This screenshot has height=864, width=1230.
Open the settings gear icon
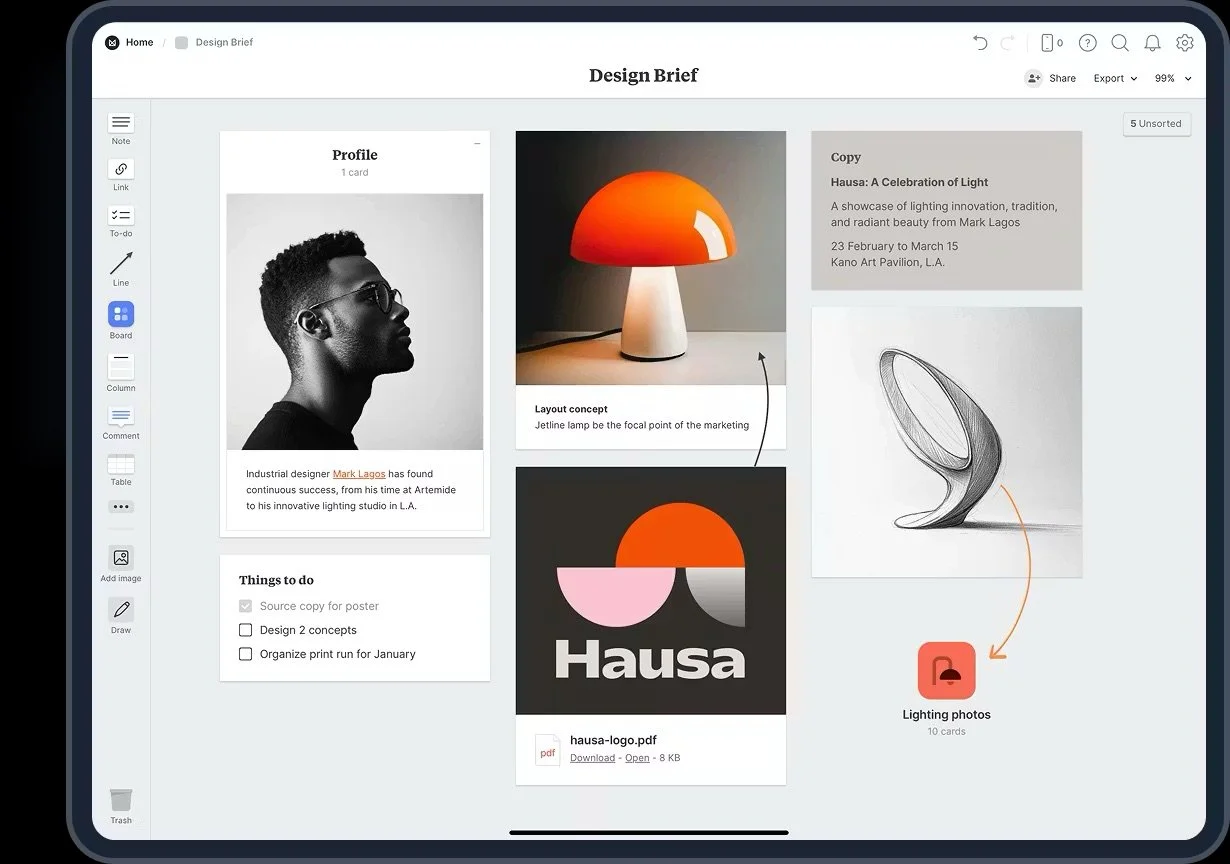point(1185,43)
